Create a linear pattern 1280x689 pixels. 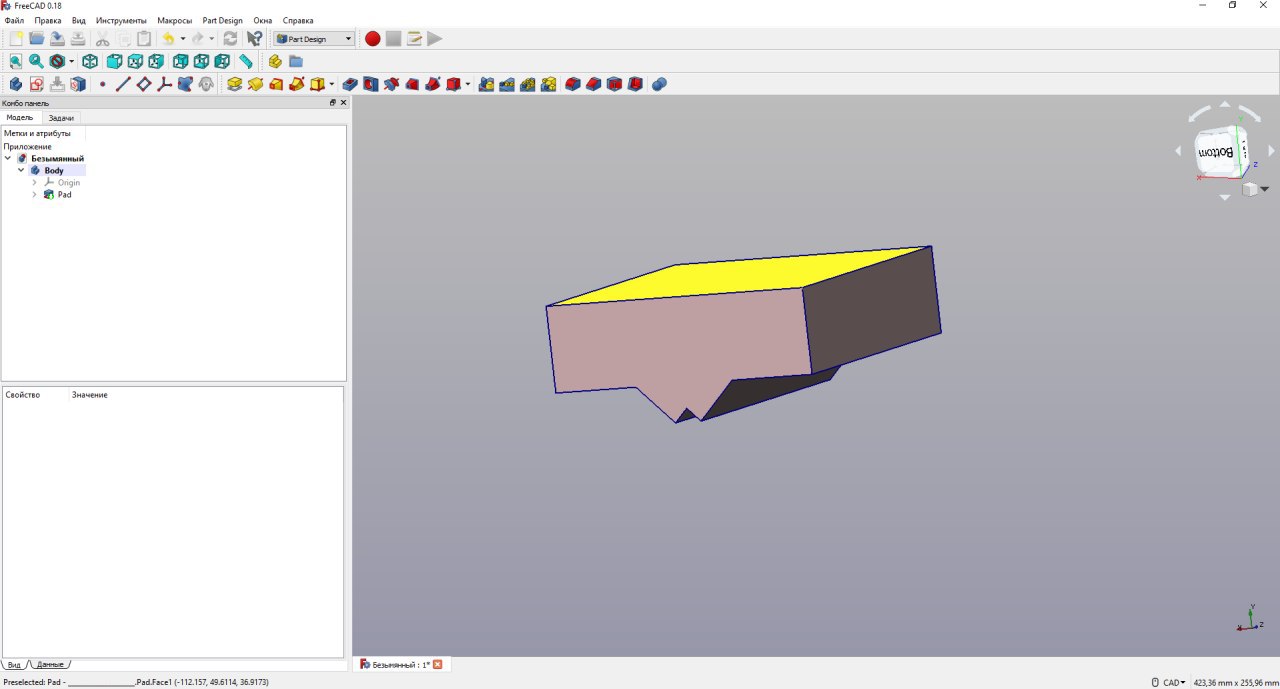point(507,84)
